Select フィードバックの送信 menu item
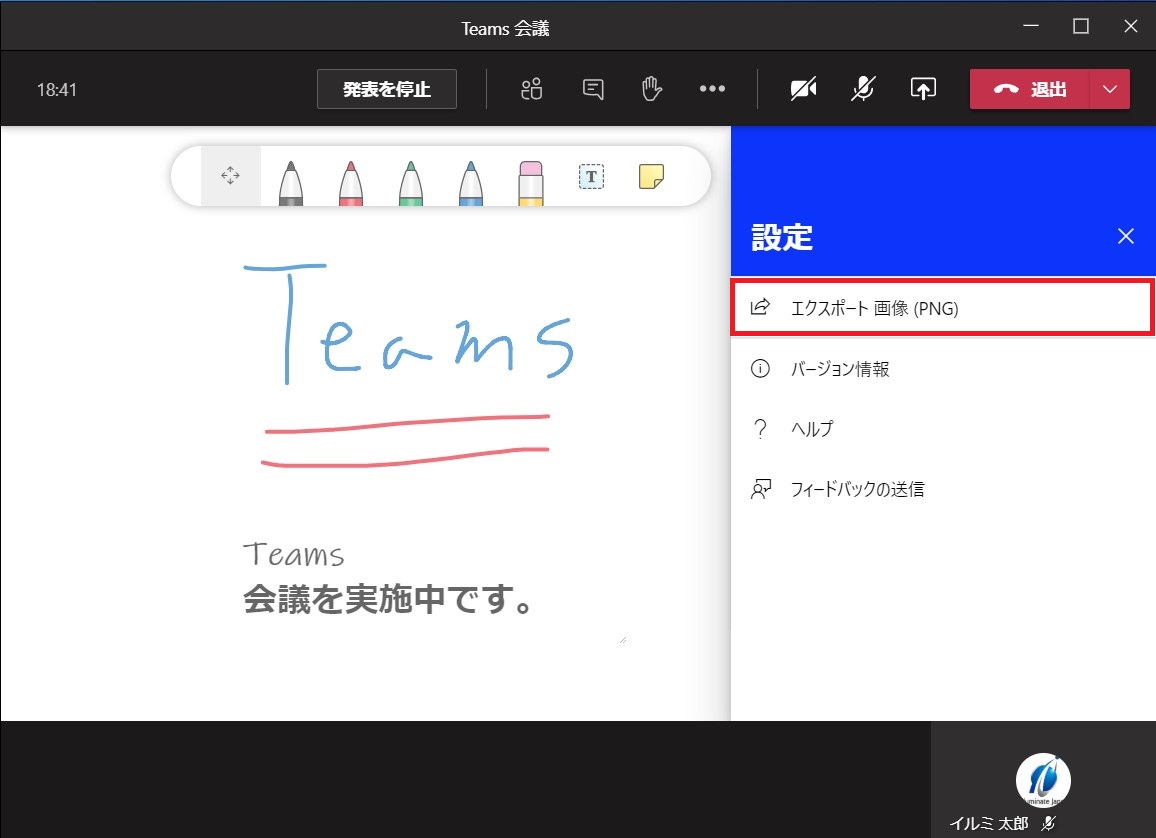Viewport: 1156px width, 838px height. tap(942, 489)
